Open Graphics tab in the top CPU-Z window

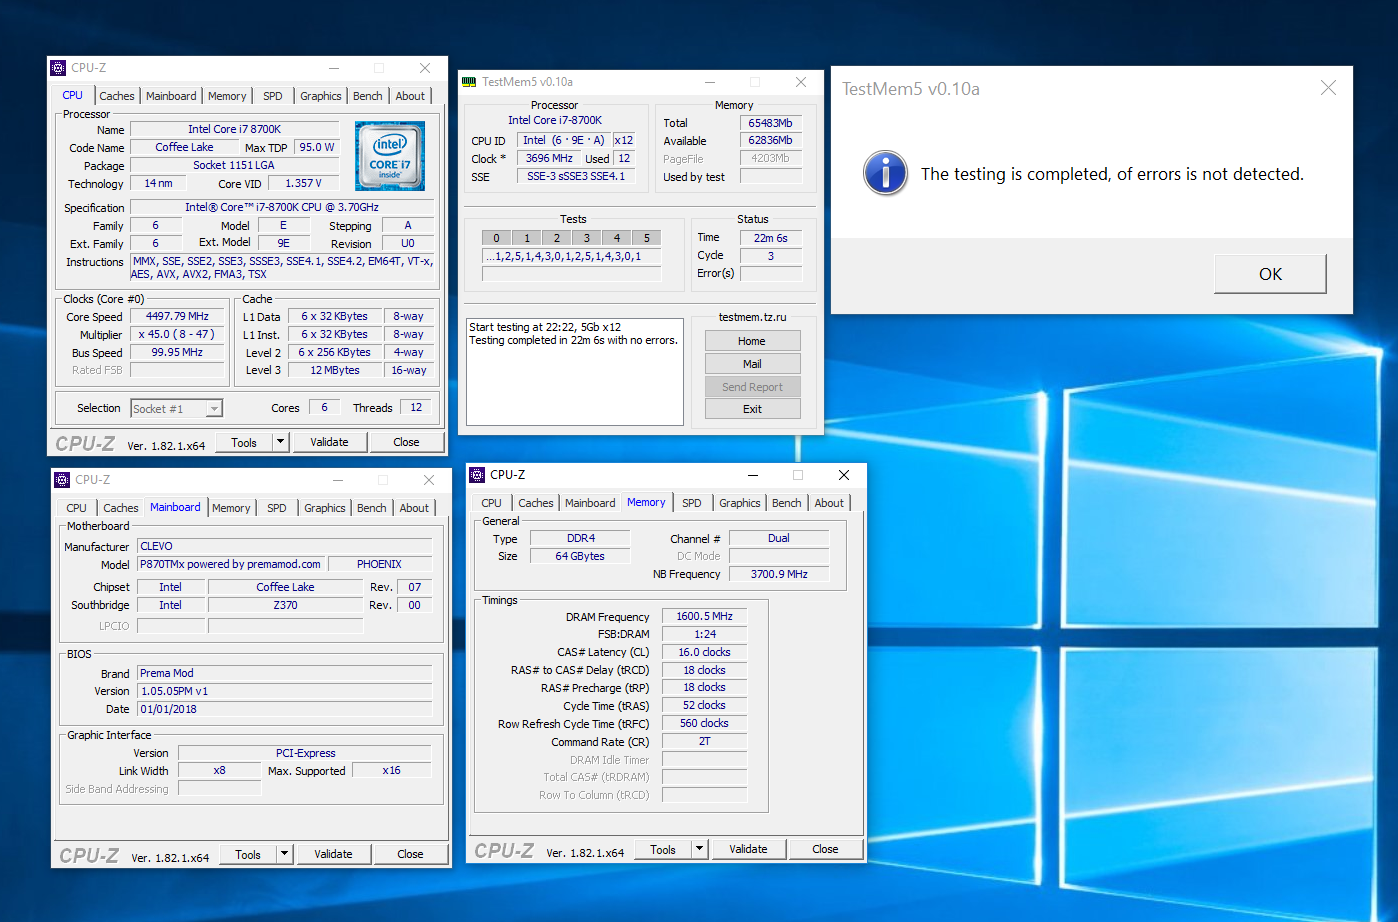click(321, 96)
